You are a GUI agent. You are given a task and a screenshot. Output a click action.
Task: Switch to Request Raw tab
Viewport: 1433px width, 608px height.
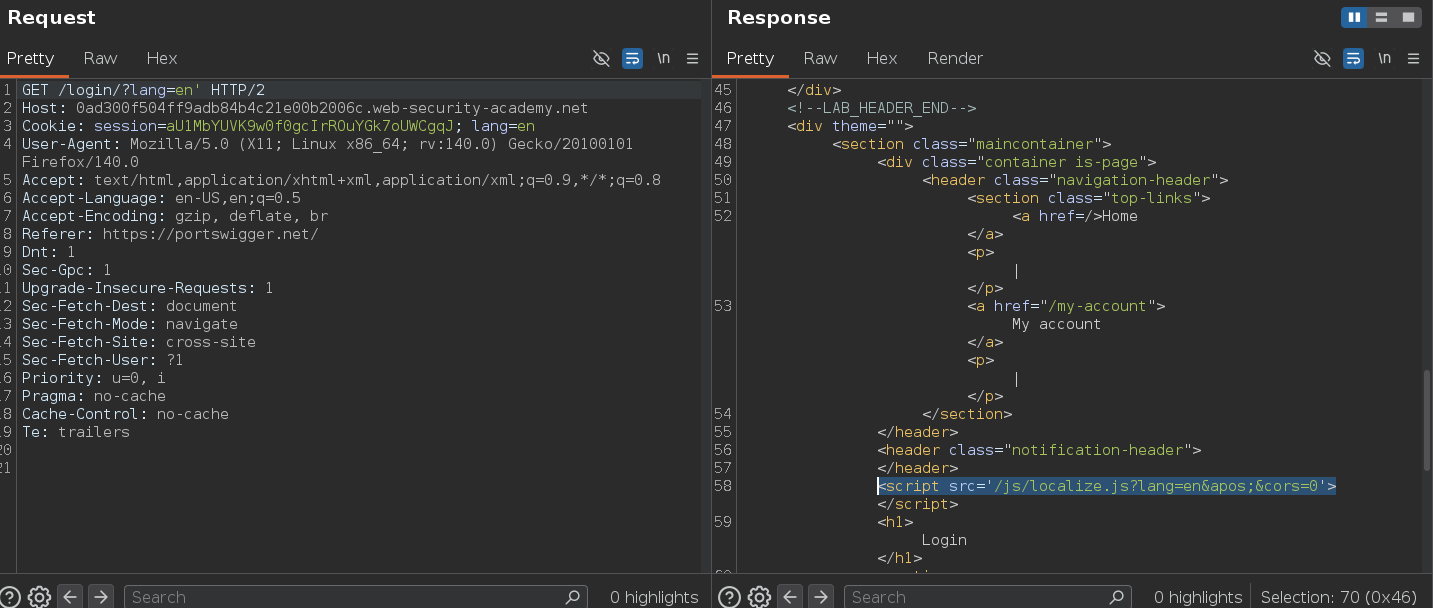(100, 58)
